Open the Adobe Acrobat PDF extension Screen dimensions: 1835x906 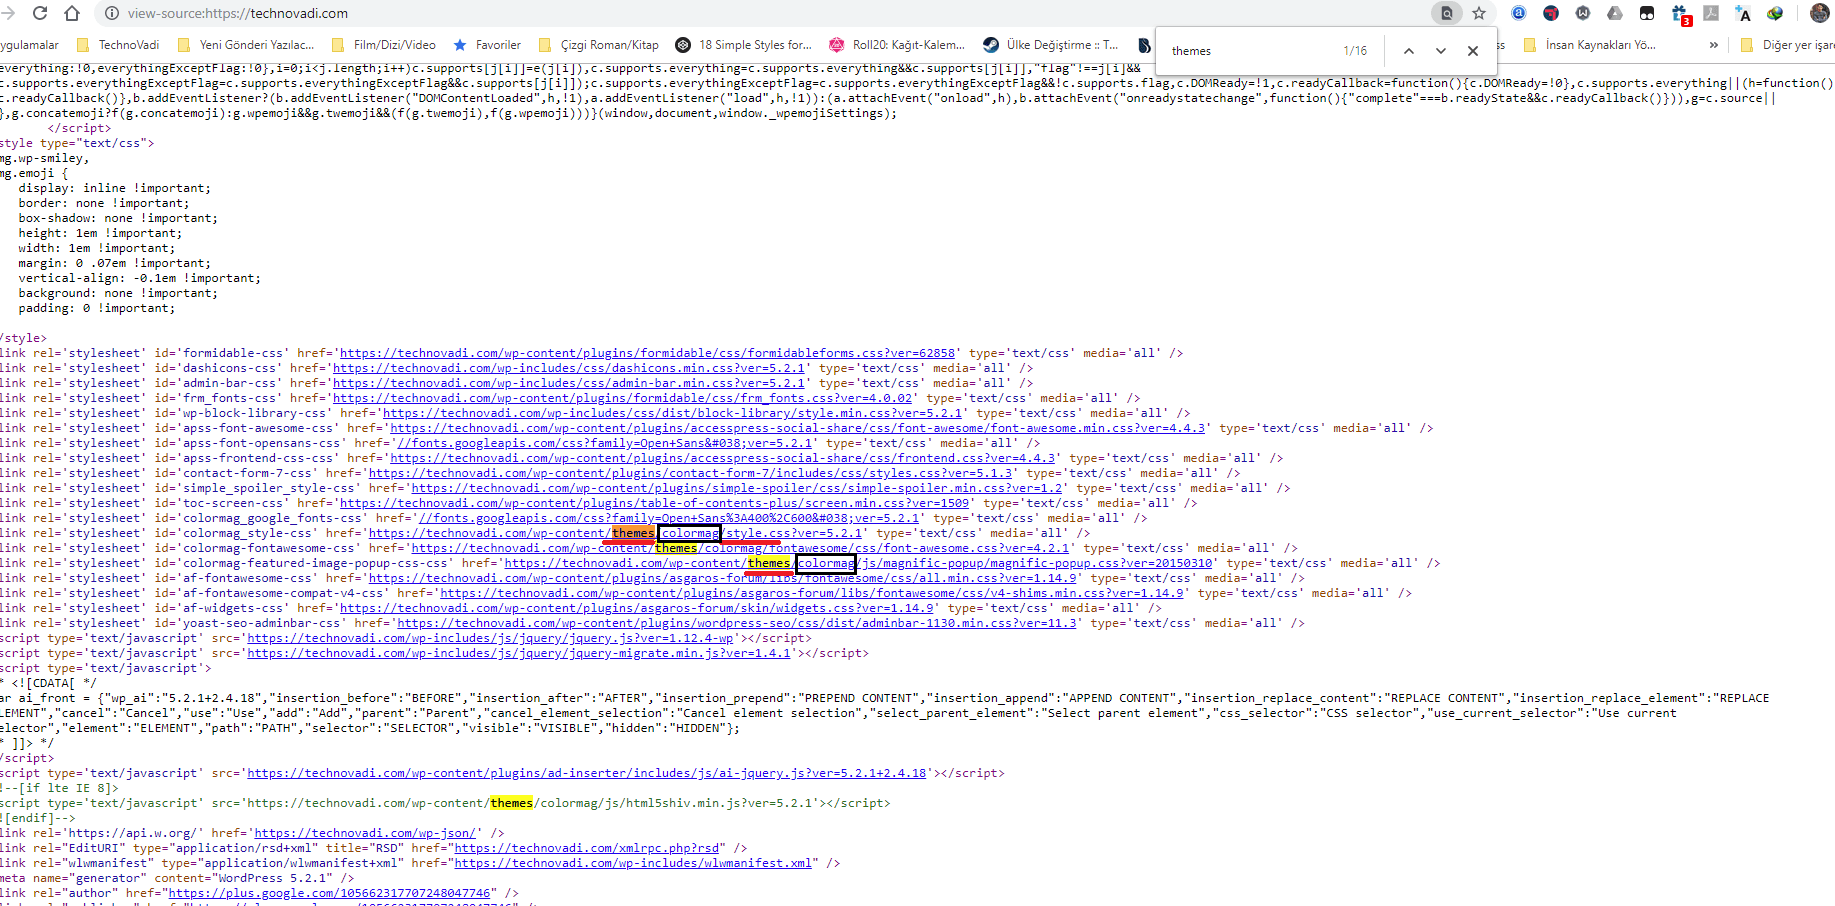tap(1711, 13)
